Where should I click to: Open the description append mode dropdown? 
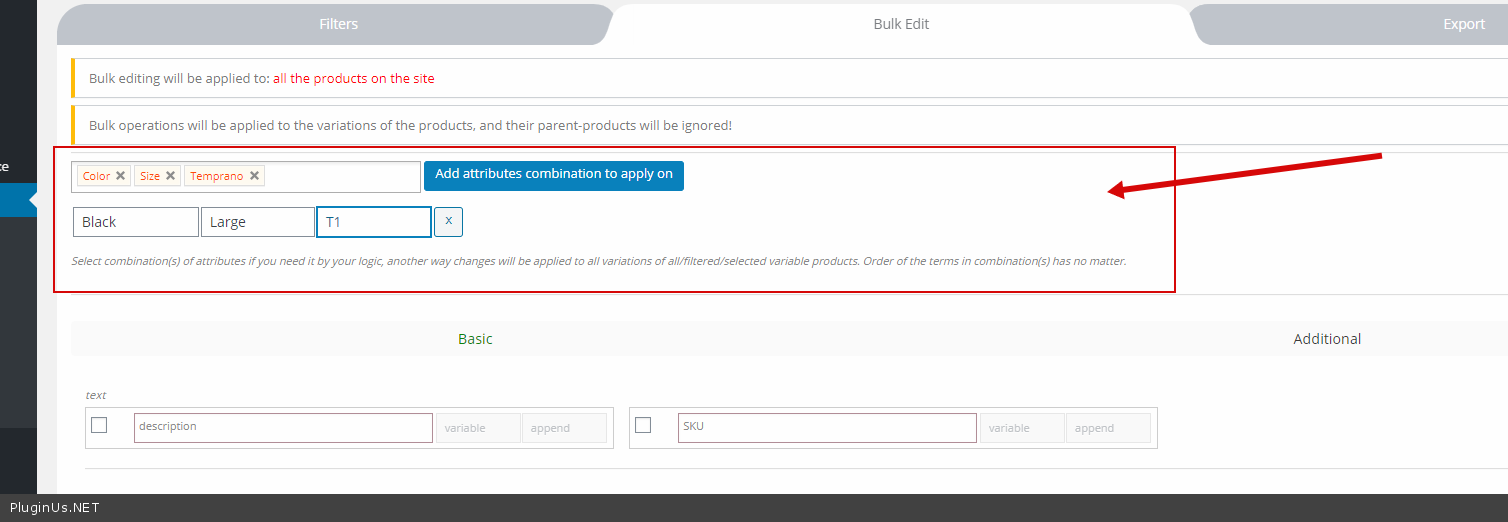[x=564, y=428]
